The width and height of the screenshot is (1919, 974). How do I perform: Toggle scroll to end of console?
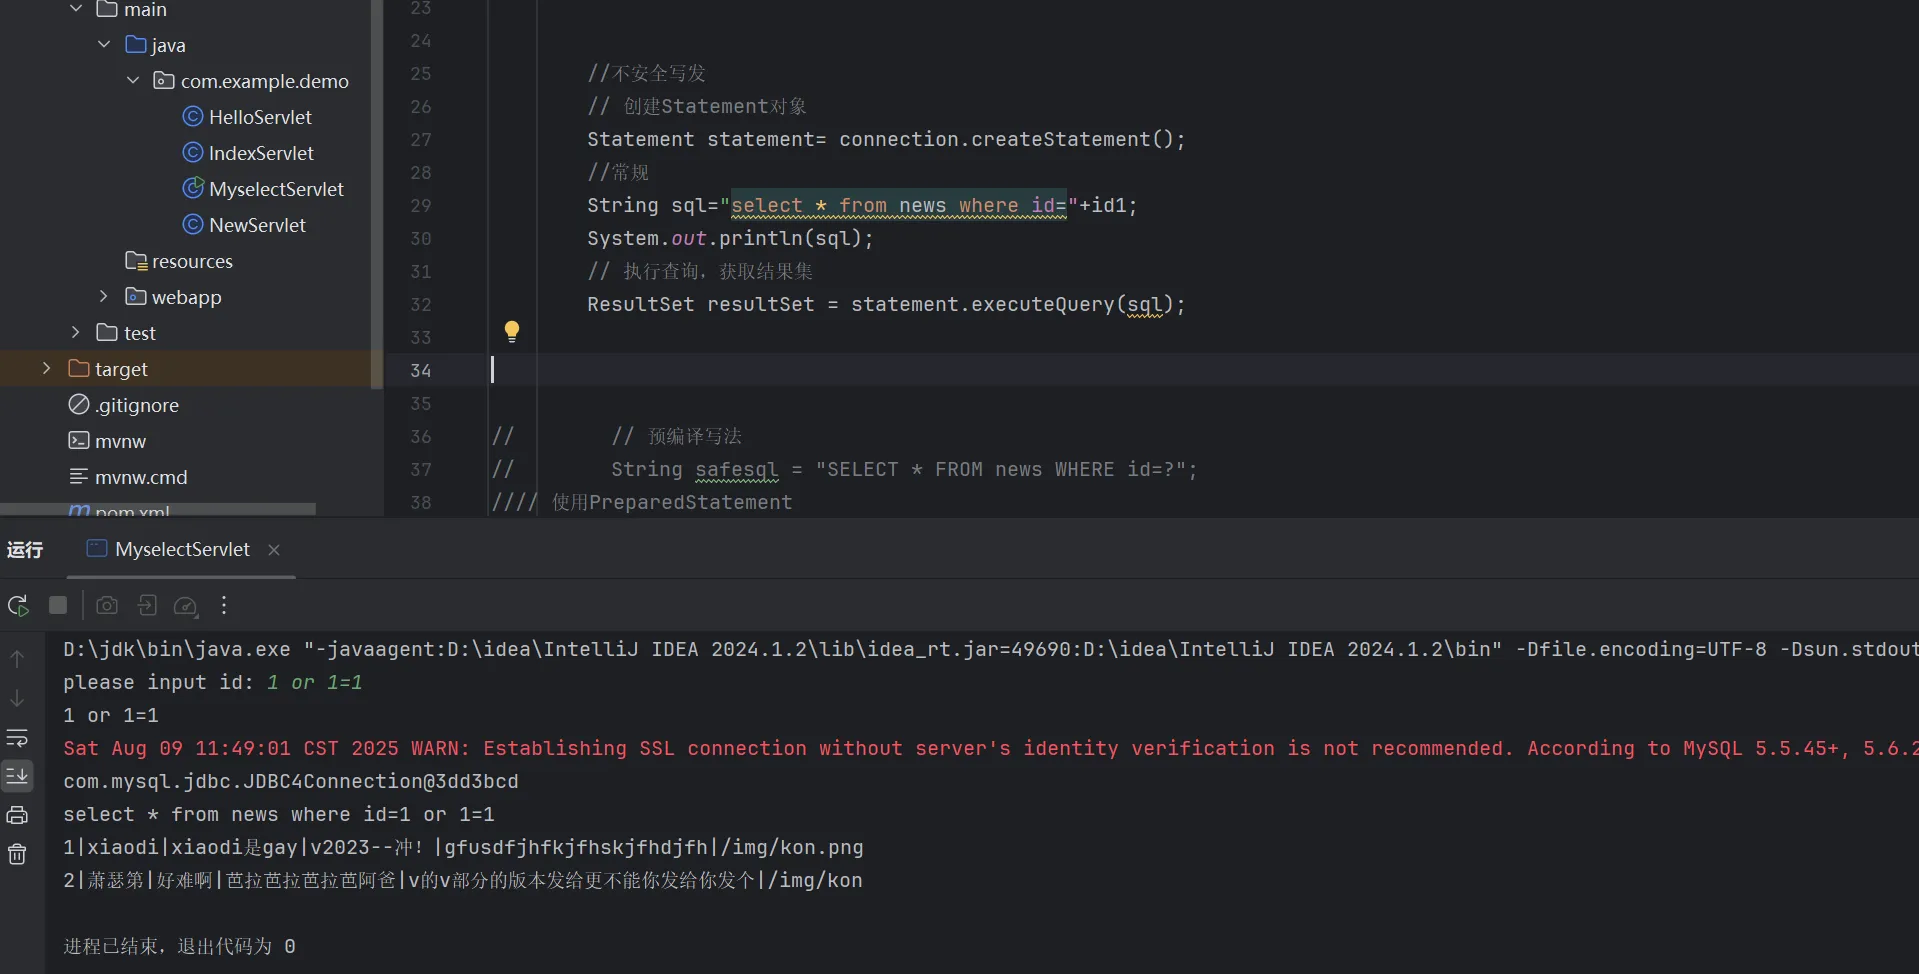point(17,776)
